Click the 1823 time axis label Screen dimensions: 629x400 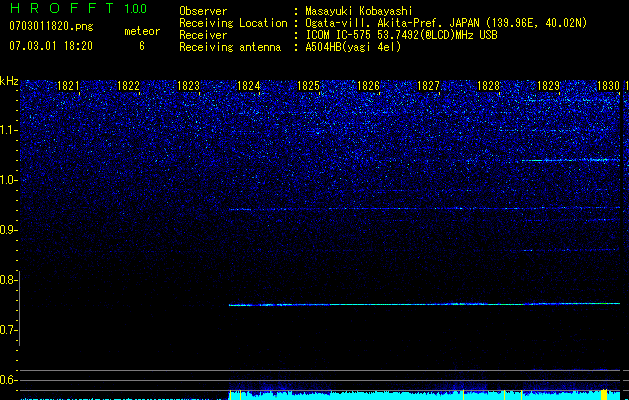coord(189,86)
